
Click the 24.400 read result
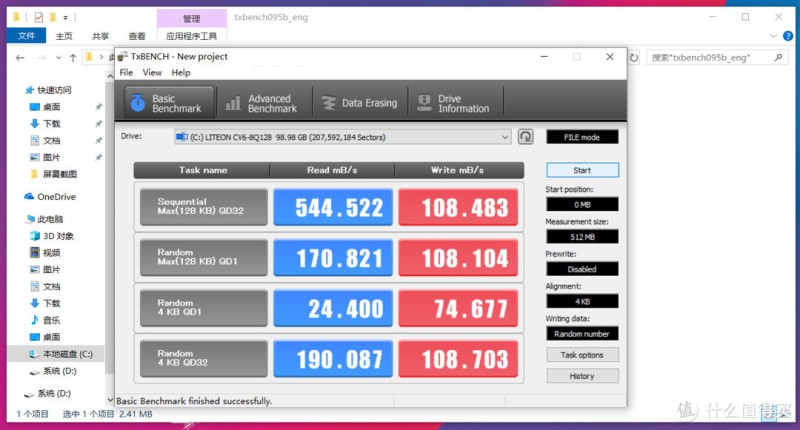pyautogui.click(x=333, y=308)
